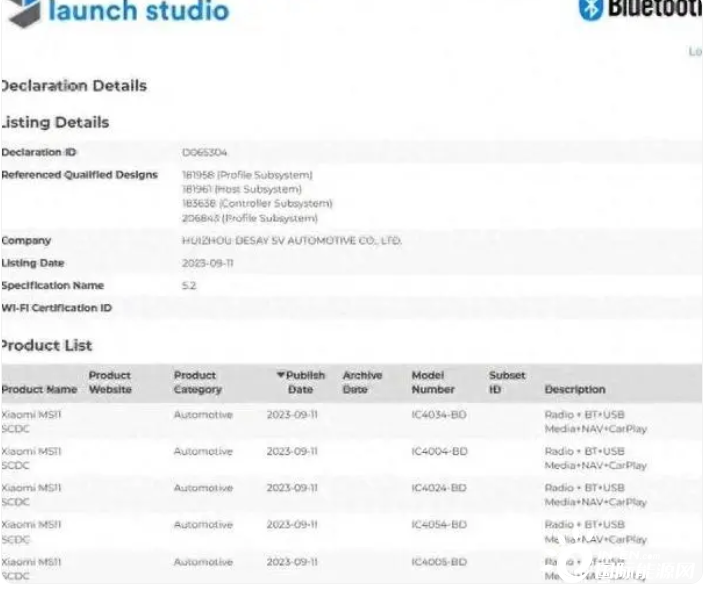Select Declaration ID value D065304
The image size is (704, 589).
(204, 152)
